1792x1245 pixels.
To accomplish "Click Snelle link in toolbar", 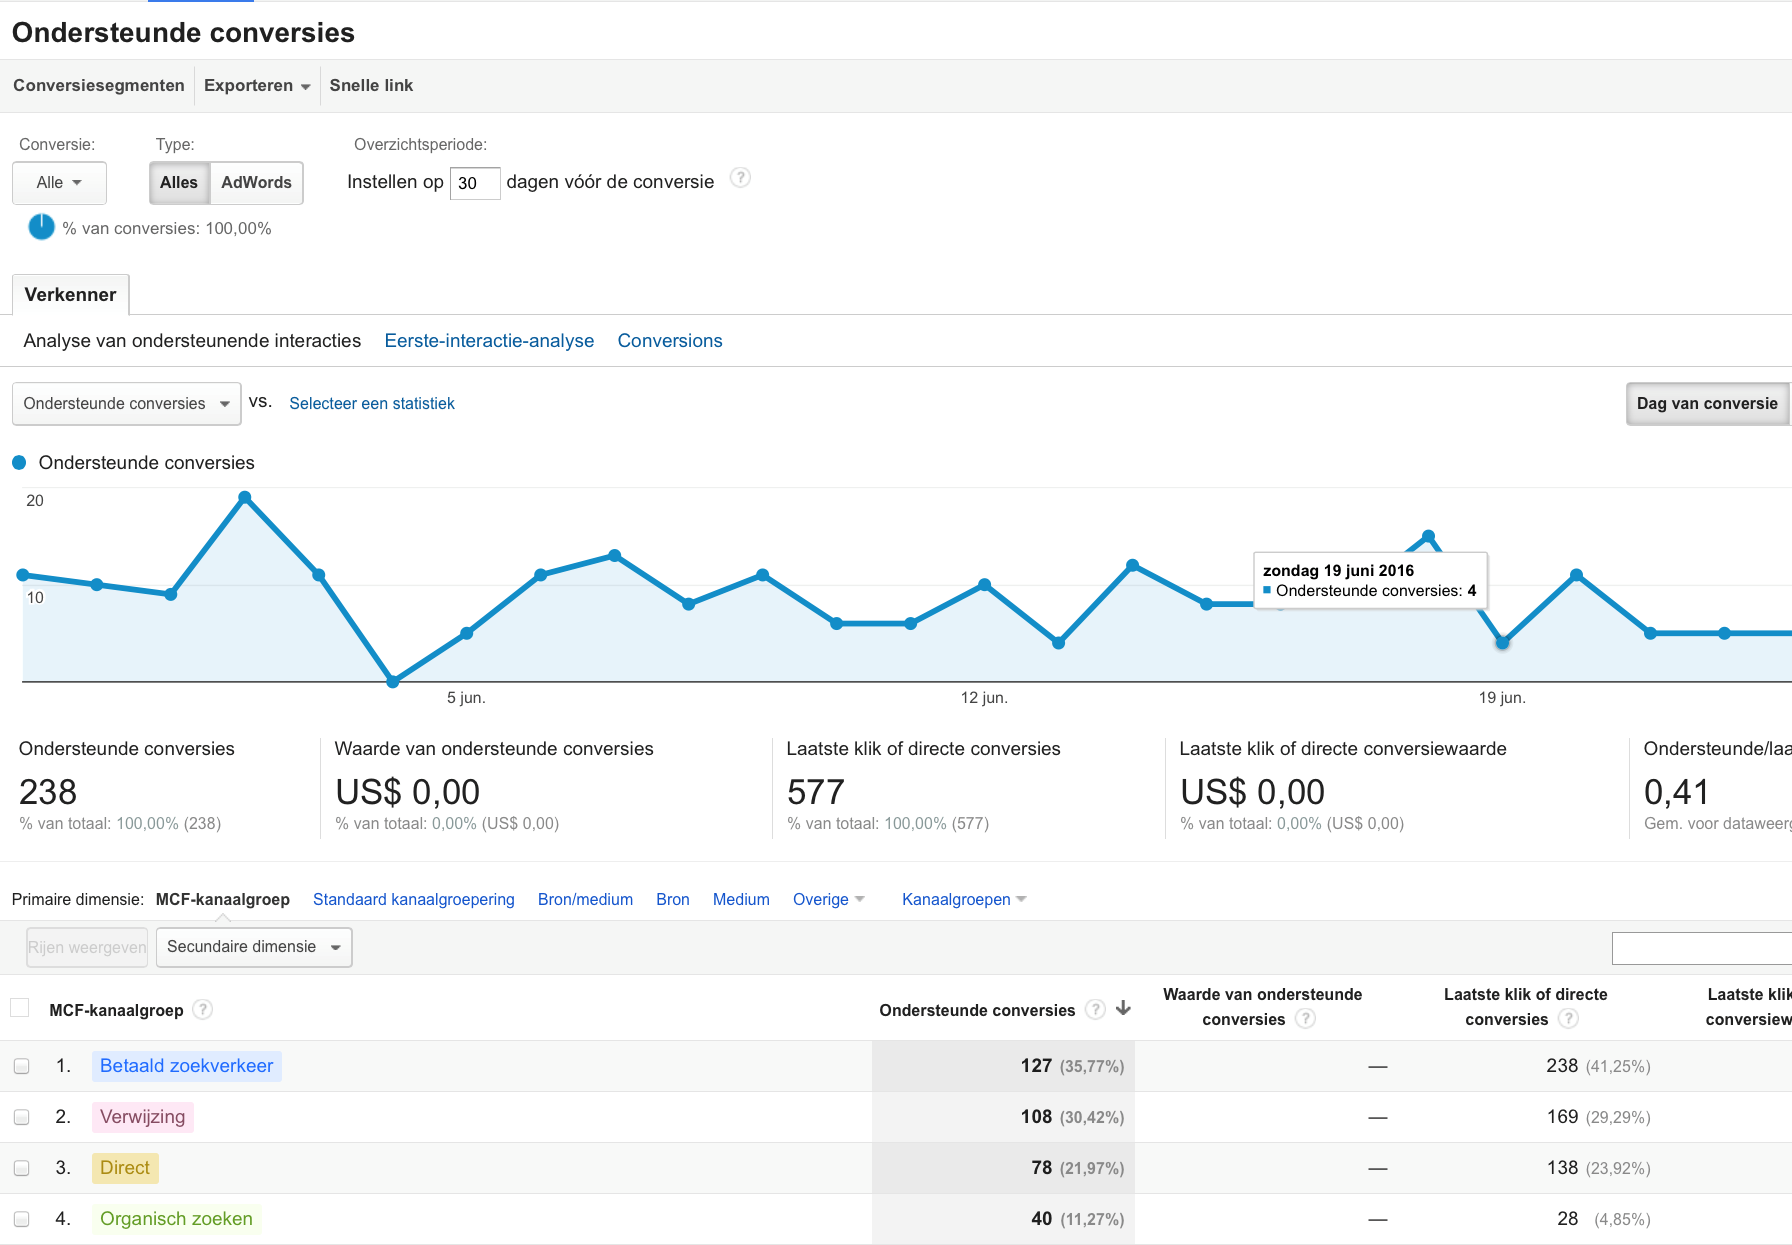I will click(x=371, y=86).
